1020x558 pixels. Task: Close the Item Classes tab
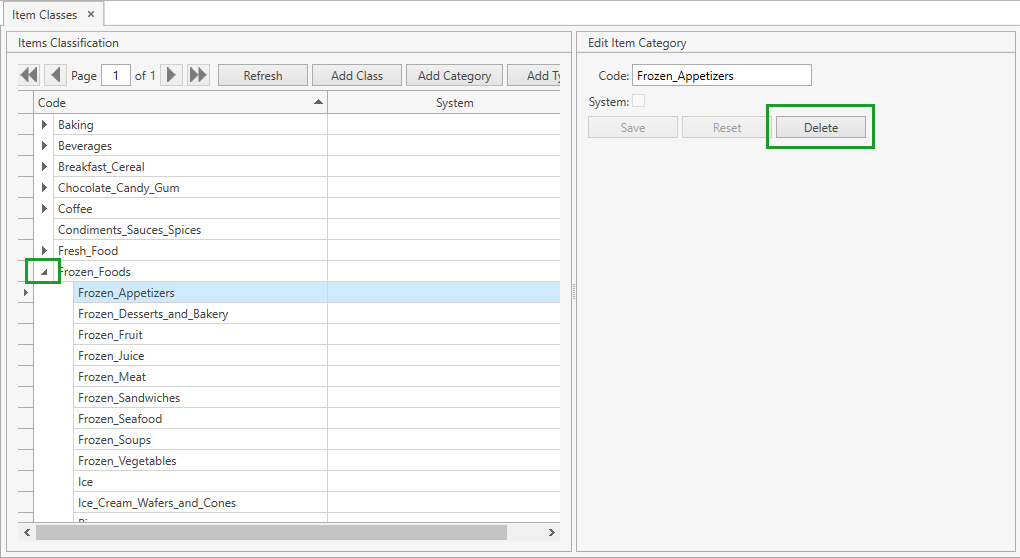click(91, 14)
